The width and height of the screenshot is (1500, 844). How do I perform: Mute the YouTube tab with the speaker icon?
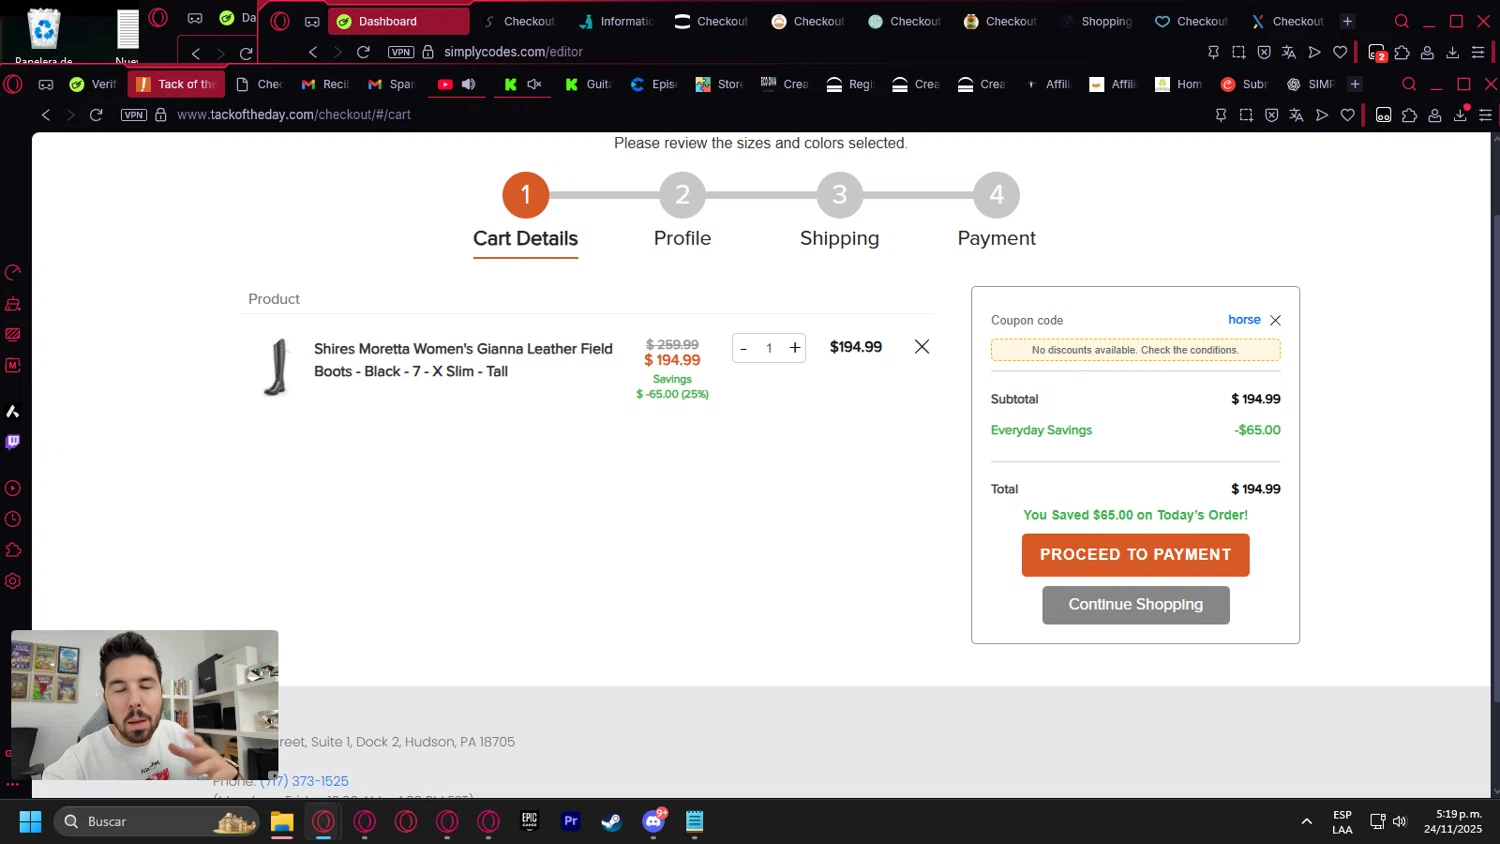point(468,84)
